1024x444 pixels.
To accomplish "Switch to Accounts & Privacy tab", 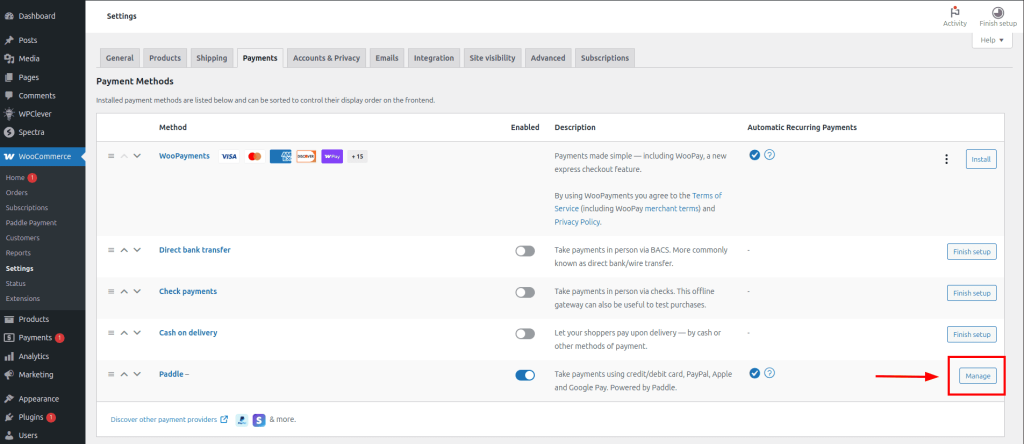I will (x=327, y=58).
